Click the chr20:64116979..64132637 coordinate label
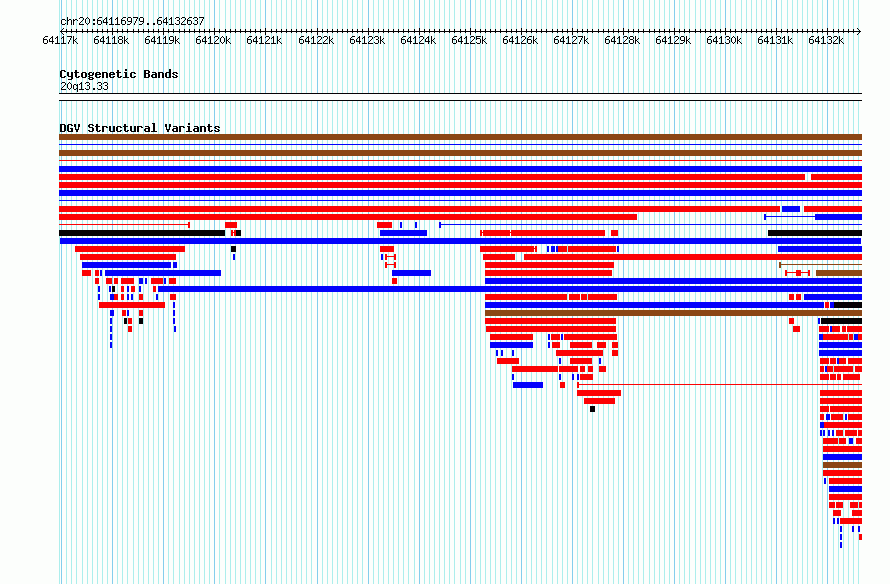This screenshot has height=584, width=890. click(x=132, y=21)
